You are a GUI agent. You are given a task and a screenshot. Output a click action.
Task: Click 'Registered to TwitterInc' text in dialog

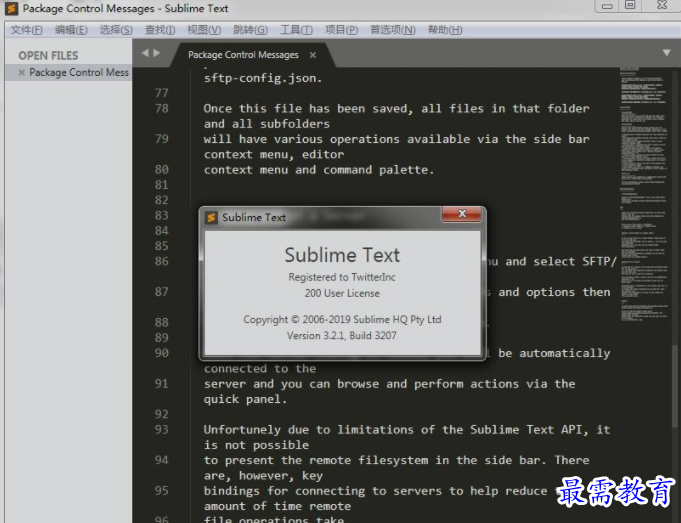click(x=342, y=277)
